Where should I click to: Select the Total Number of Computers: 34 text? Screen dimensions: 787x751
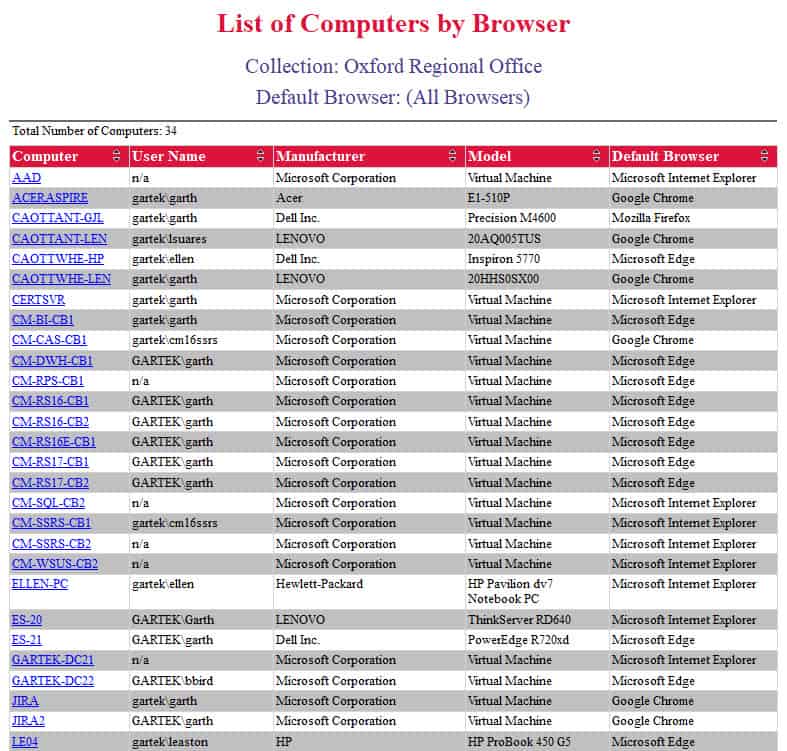(x=94, y=131)
